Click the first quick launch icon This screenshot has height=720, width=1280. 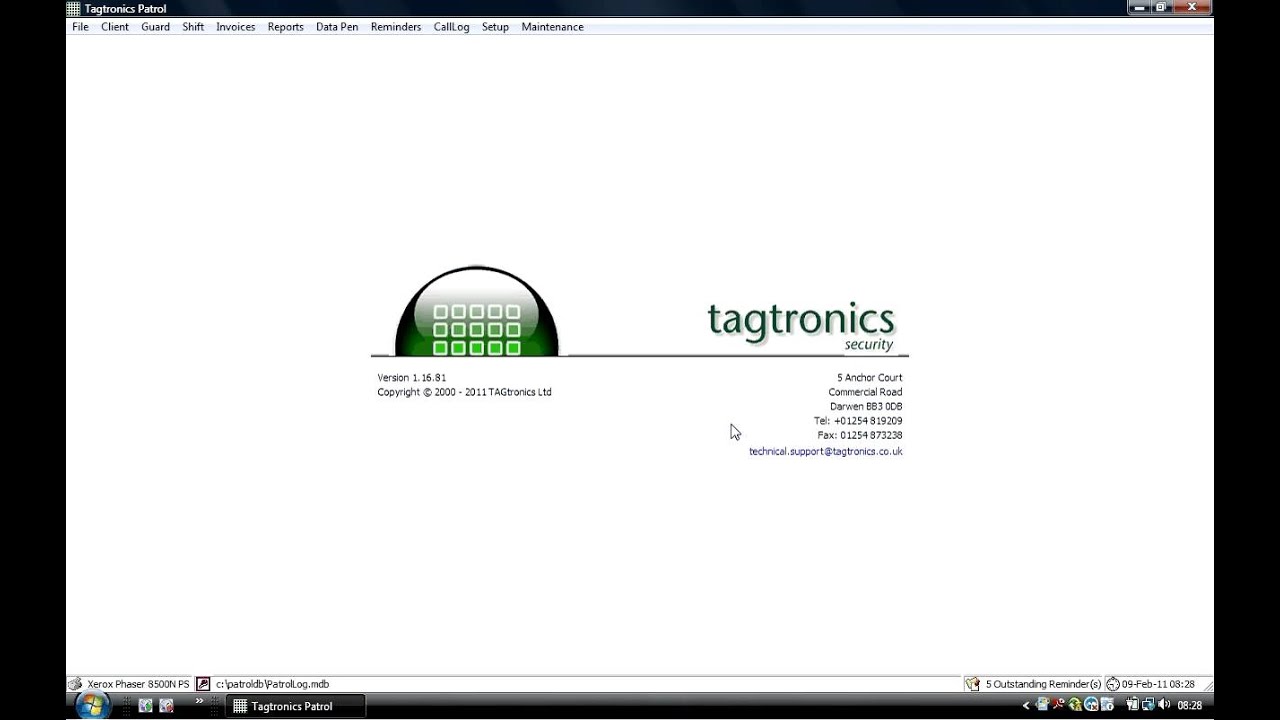point(145,706)
